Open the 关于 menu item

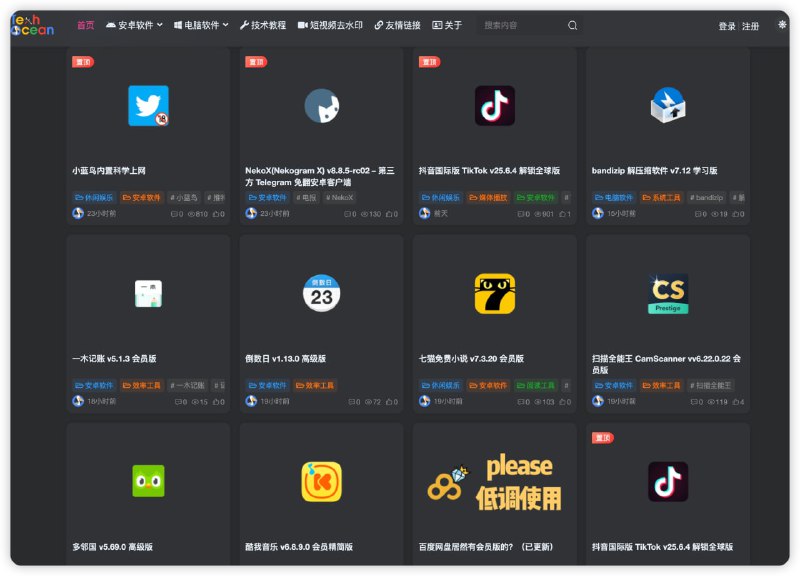pyautogui.click(x=447, y=25)
